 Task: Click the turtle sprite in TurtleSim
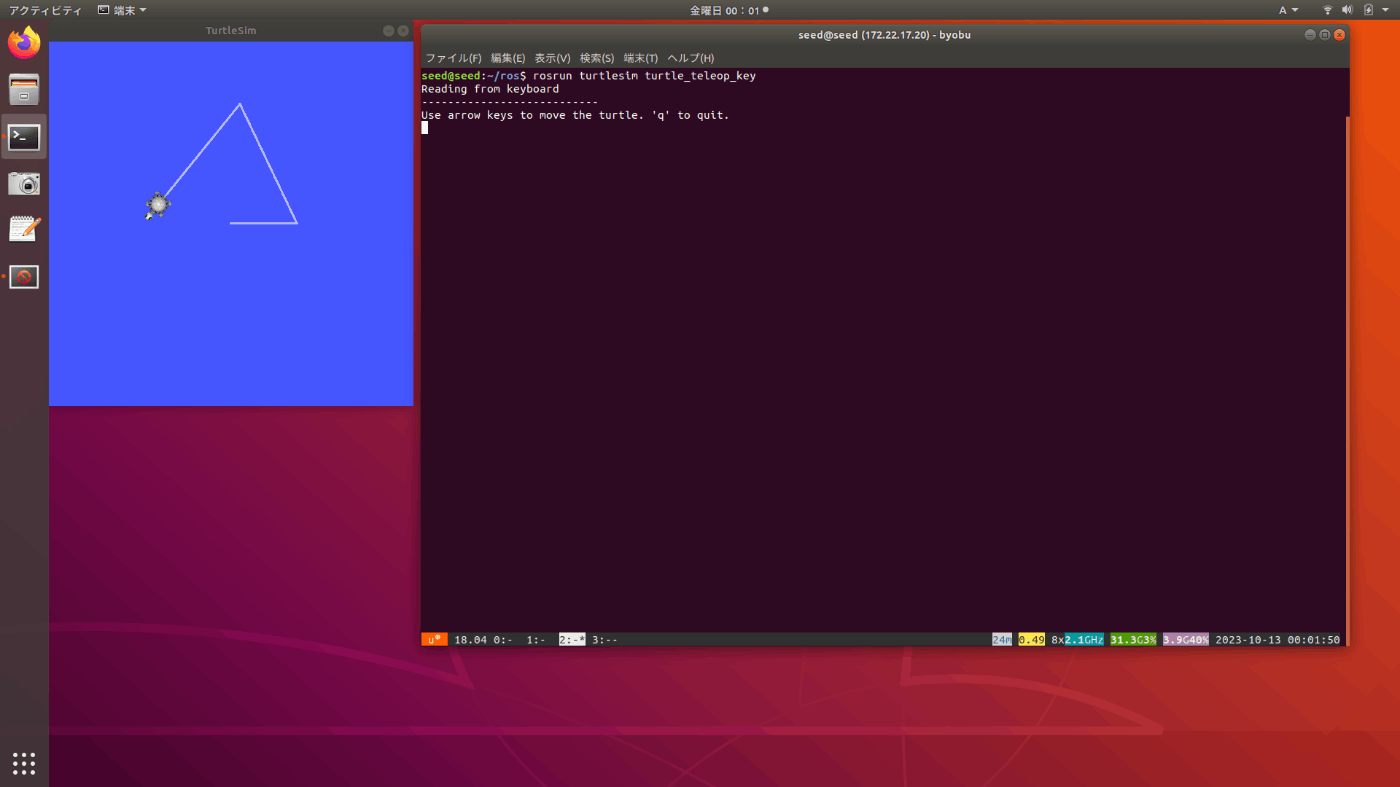157,206
